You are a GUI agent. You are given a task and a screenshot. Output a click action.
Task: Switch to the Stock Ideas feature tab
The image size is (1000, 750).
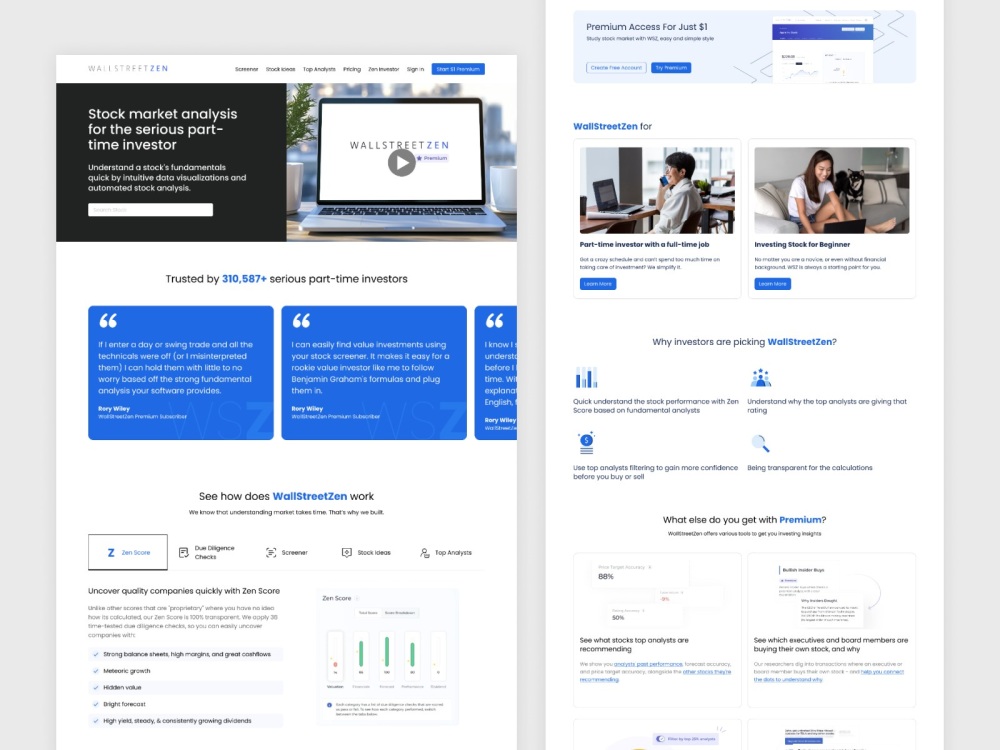click(366, 552)
